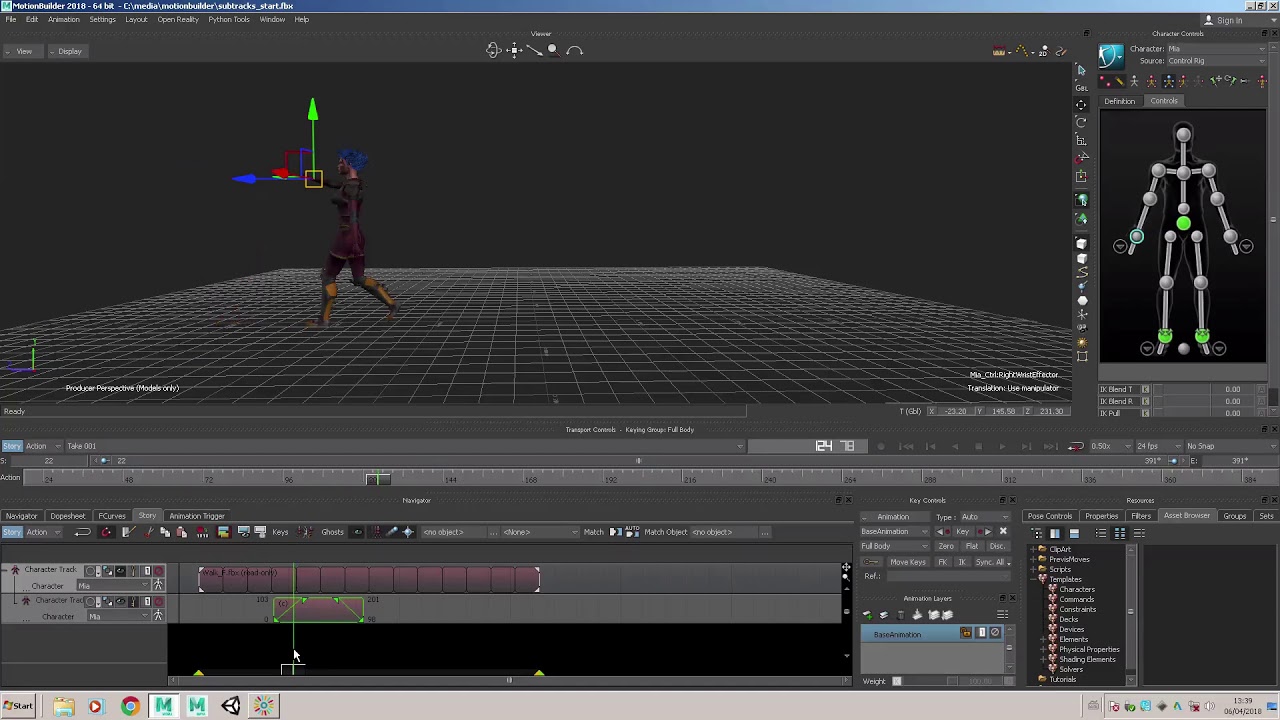Select the Characters template item

click(1077, 589)
